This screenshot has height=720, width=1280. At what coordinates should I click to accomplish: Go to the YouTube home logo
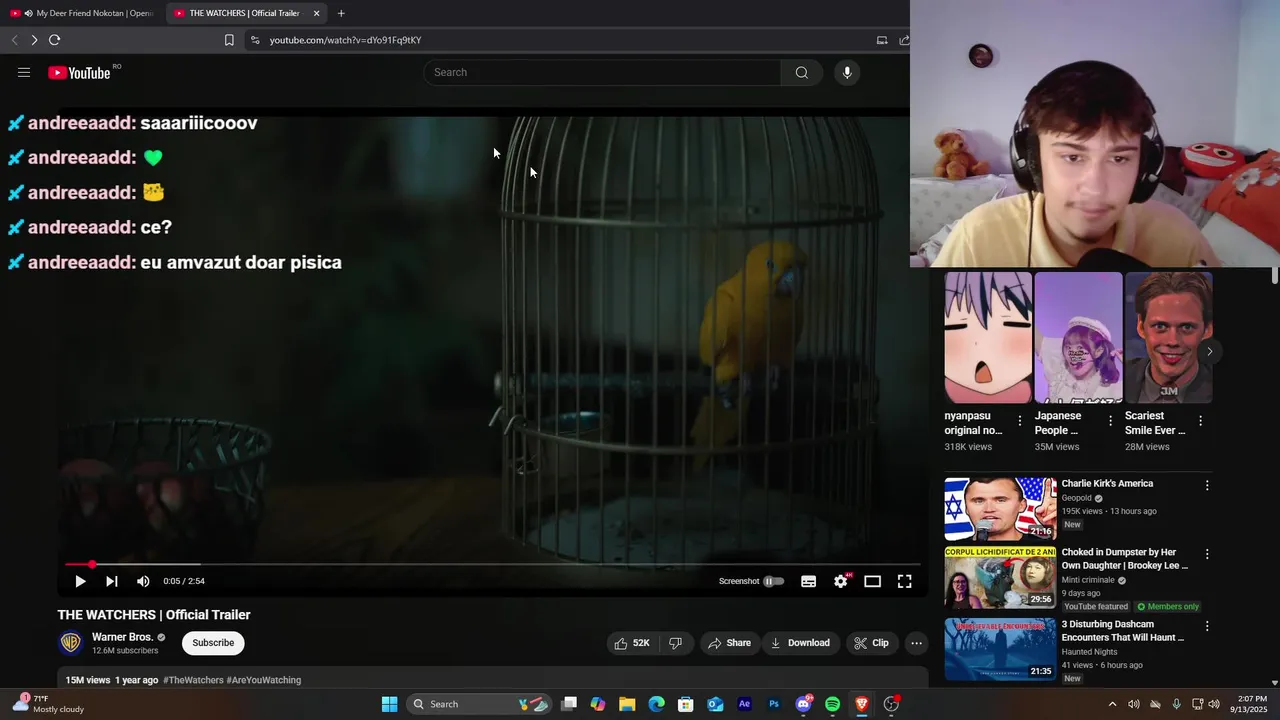79,72
